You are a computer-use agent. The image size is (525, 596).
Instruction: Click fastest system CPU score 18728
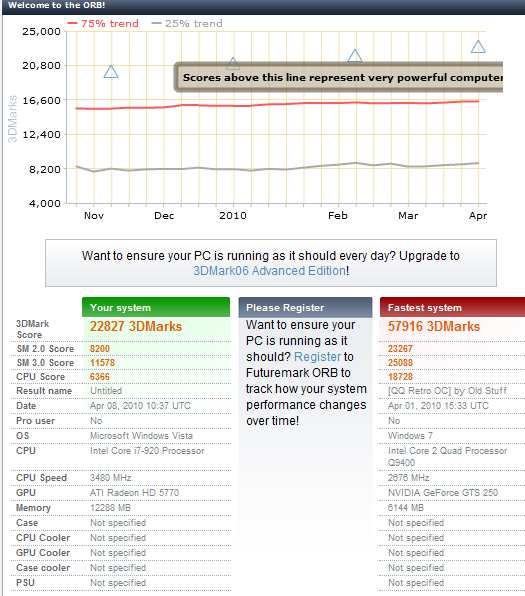click(x=400, y=377)
